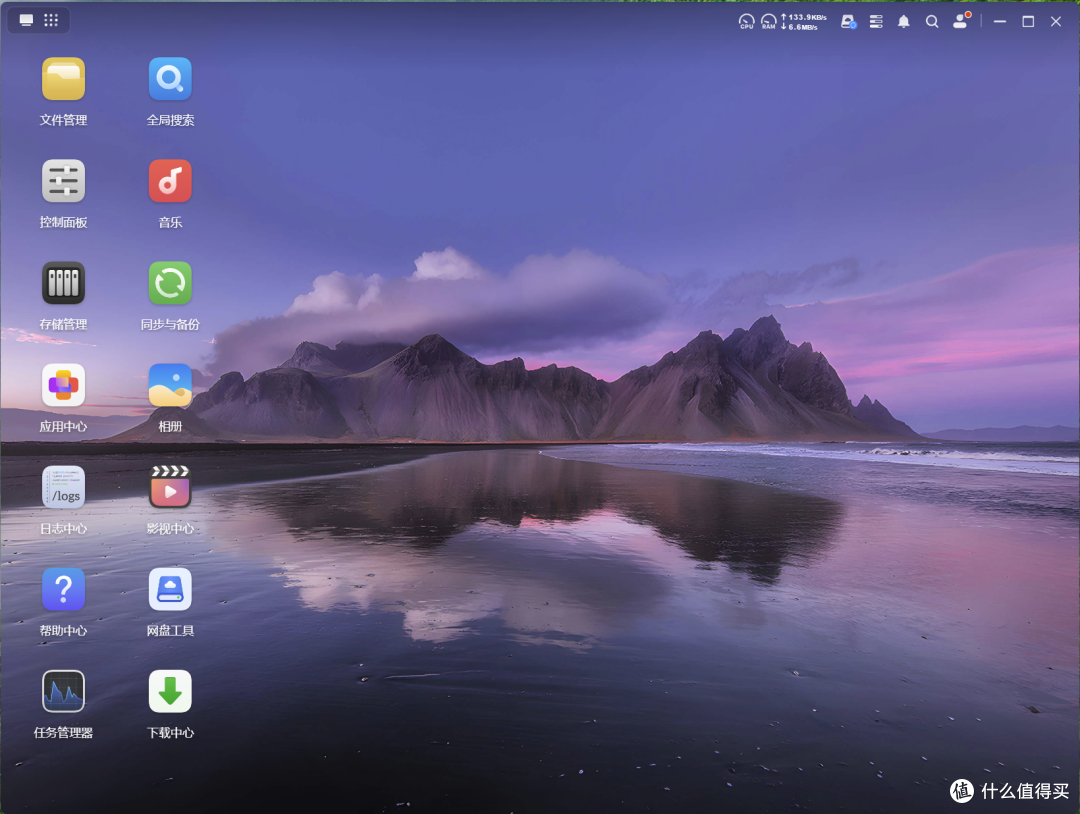Open the 音乐 music app
Image resolution: width=1080 pixels, height=814 pixels.
click(170, 181)
